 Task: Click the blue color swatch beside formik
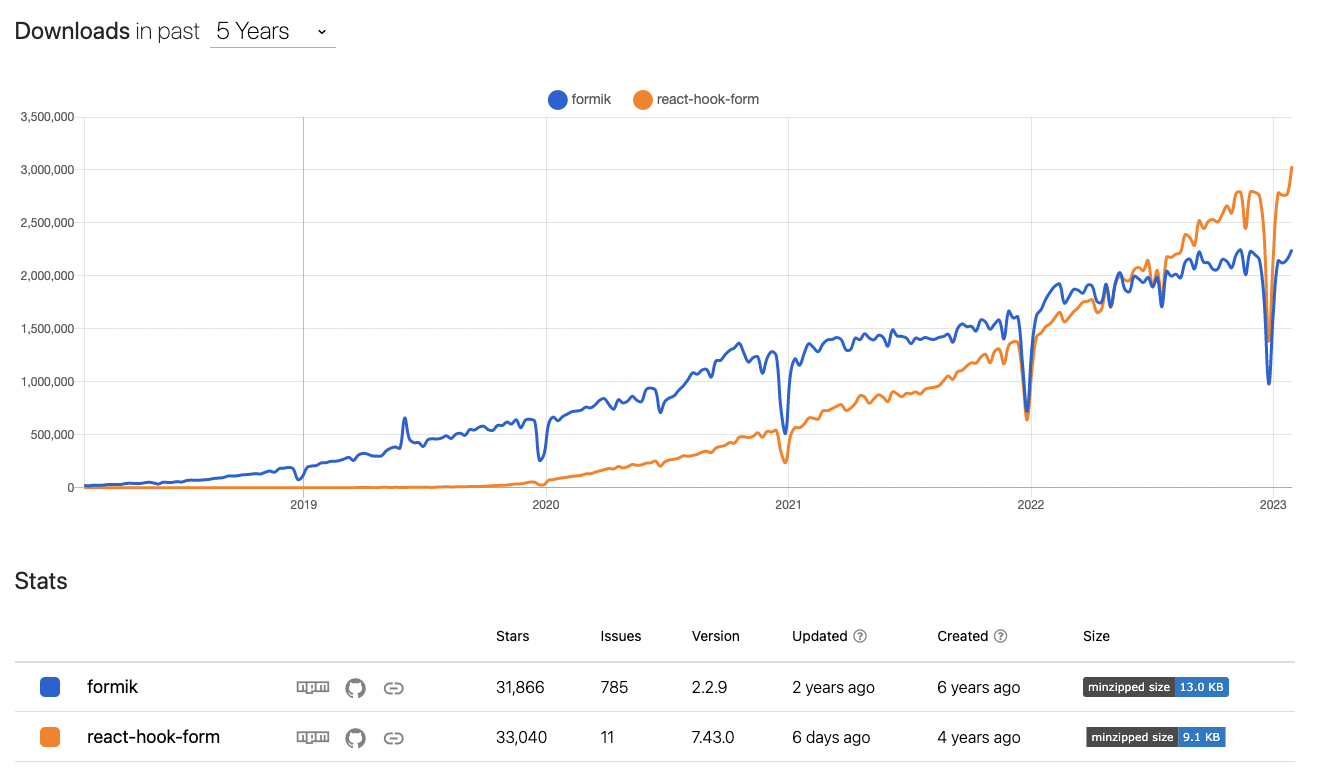(50, 687)
